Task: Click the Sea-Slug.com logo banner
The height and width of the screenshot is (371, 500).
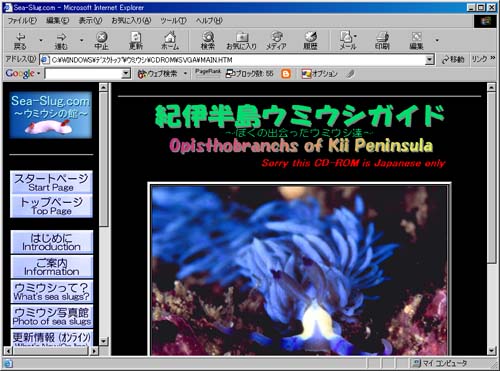Action: pos(51,115)
